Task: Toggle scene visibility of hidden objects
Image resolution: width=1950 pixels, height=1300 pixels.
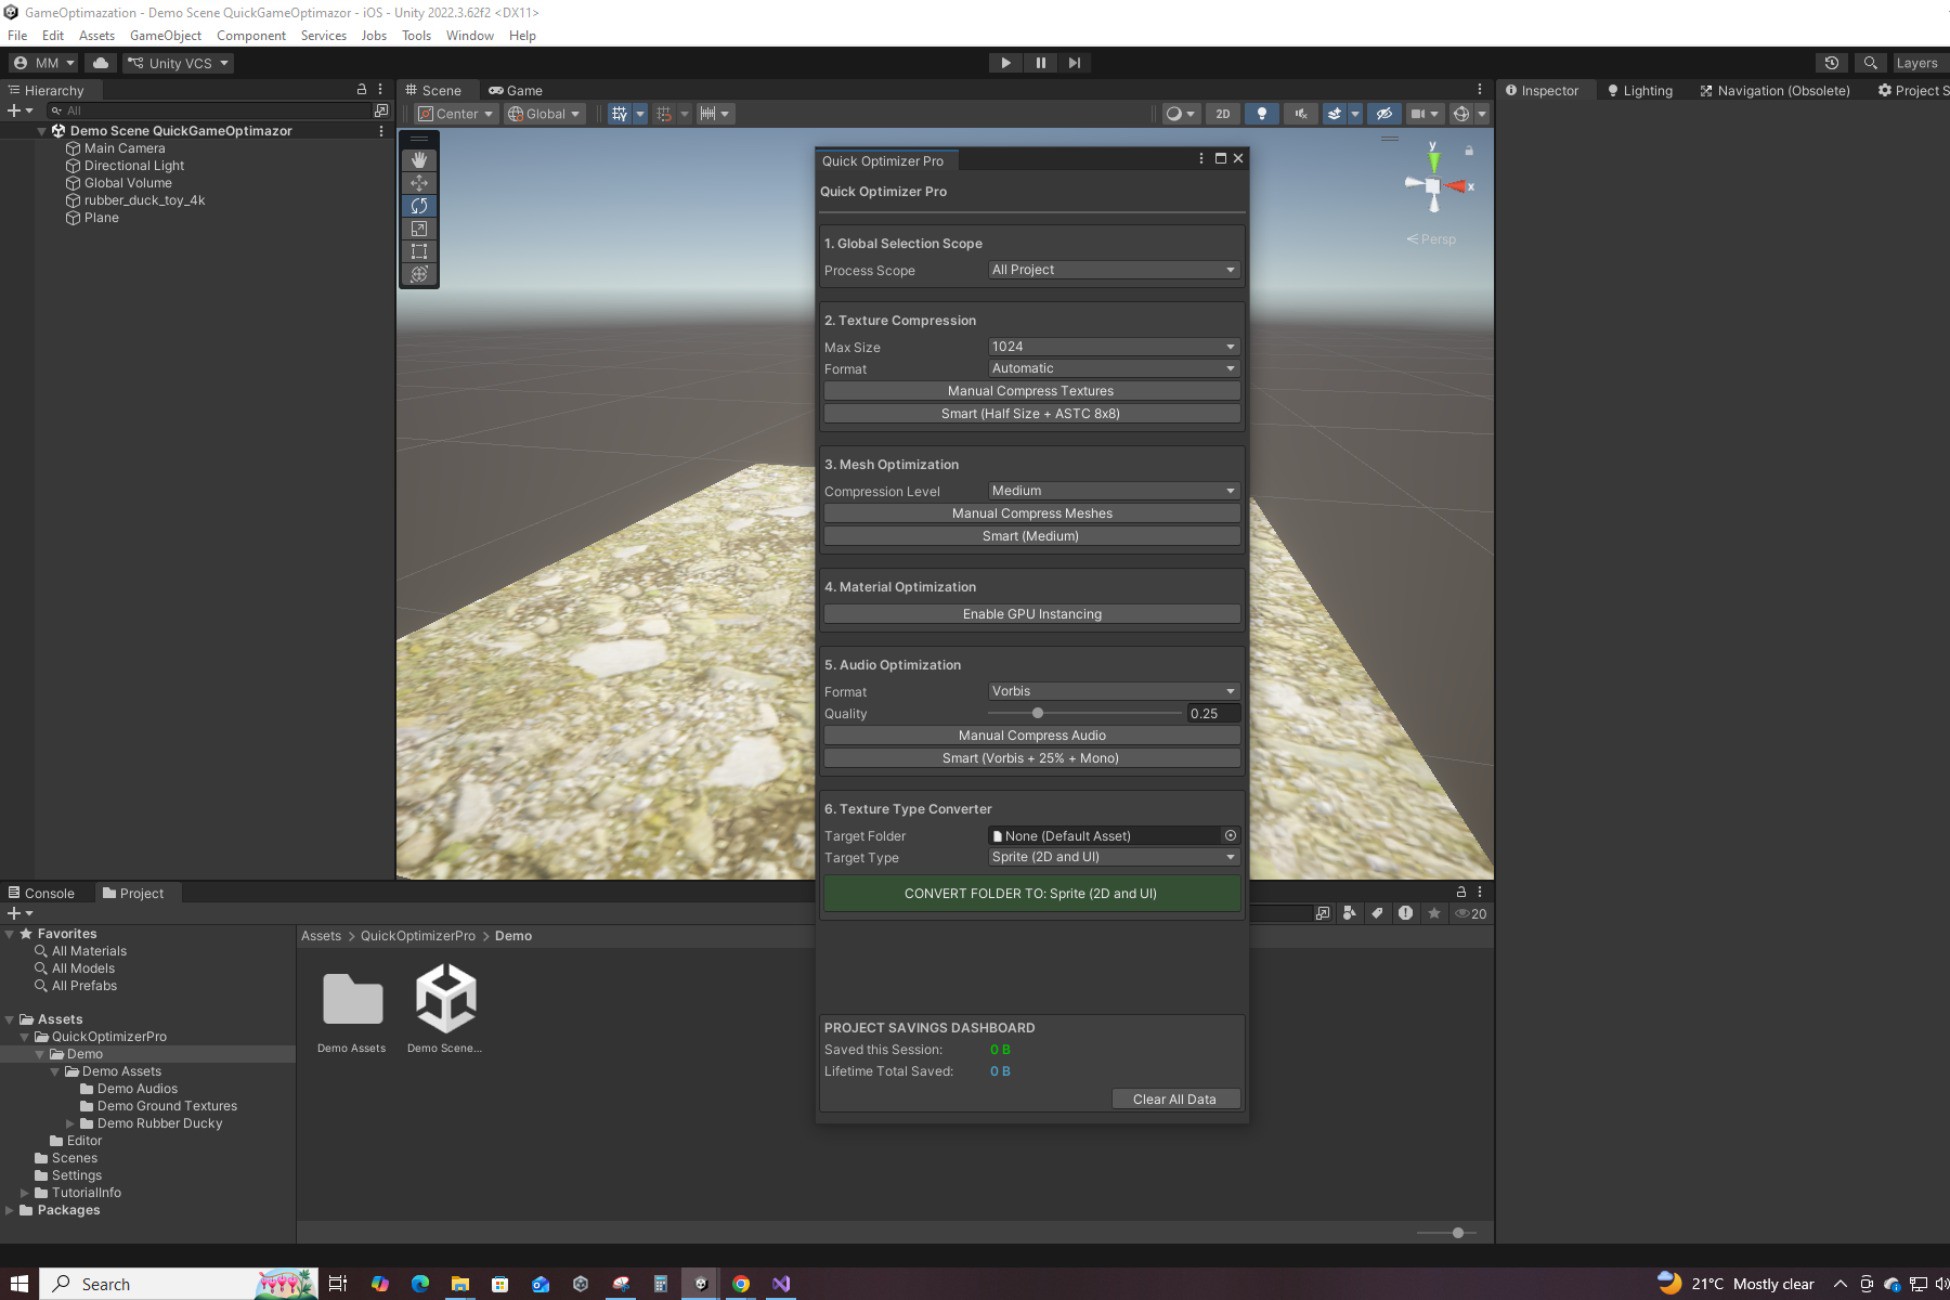Action: coord(1384,114)
